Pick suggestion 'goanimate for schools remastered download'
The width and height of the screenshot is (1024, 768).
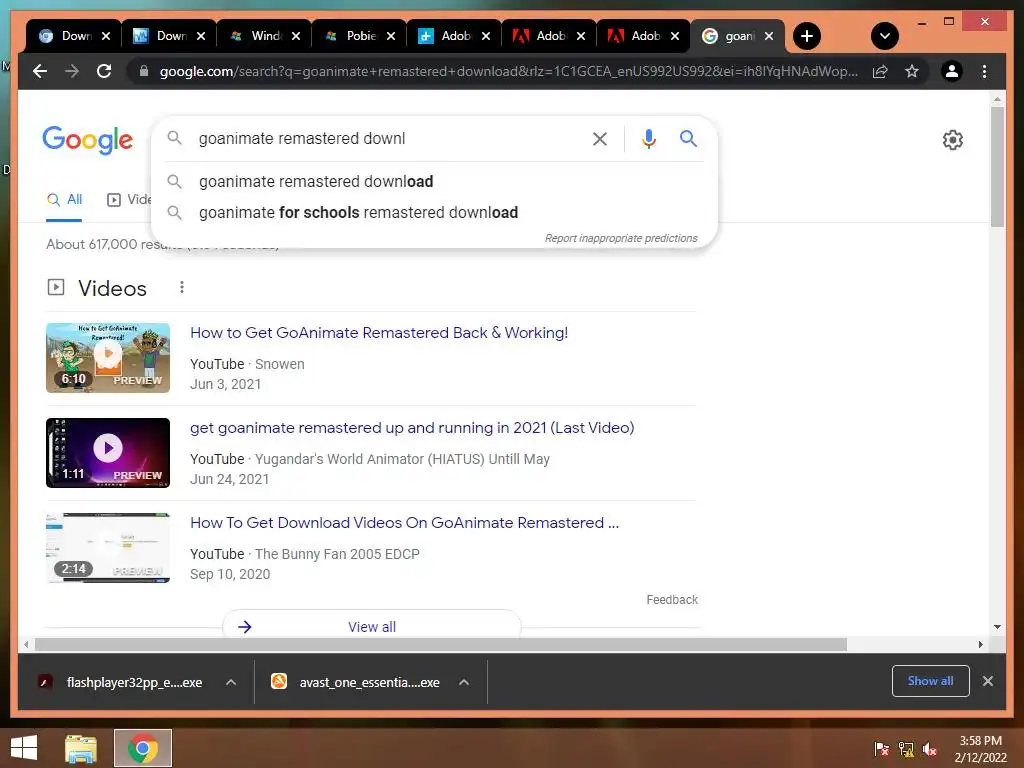click(359, 213)
